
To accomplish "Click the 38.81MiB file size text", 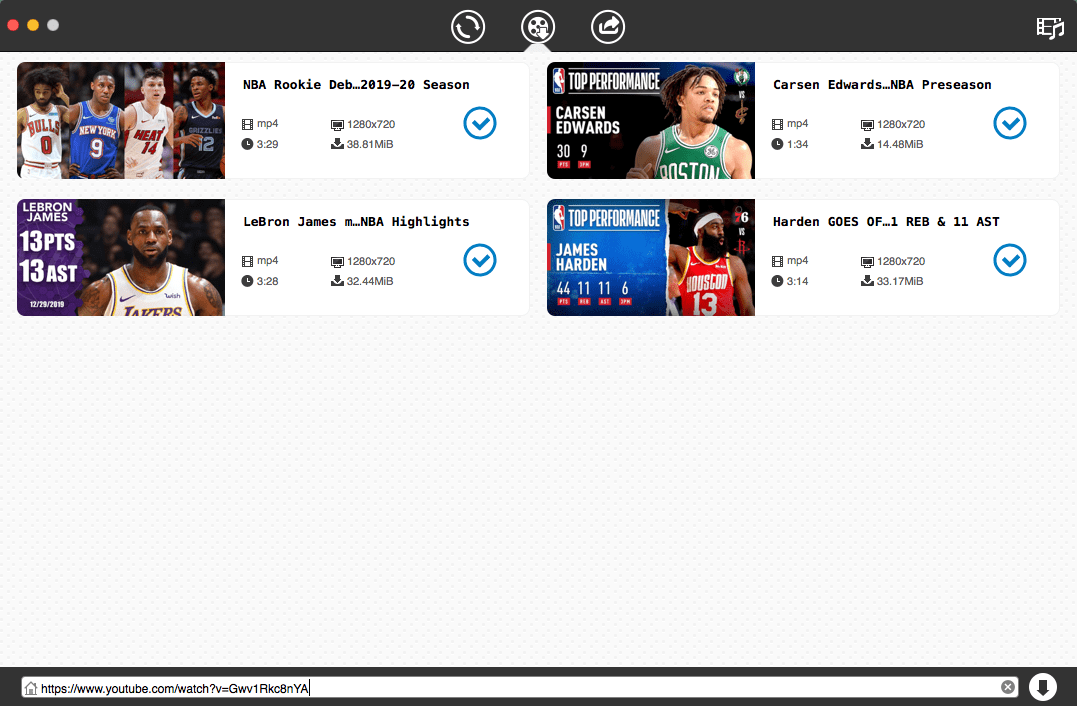I will click(370, 144).
